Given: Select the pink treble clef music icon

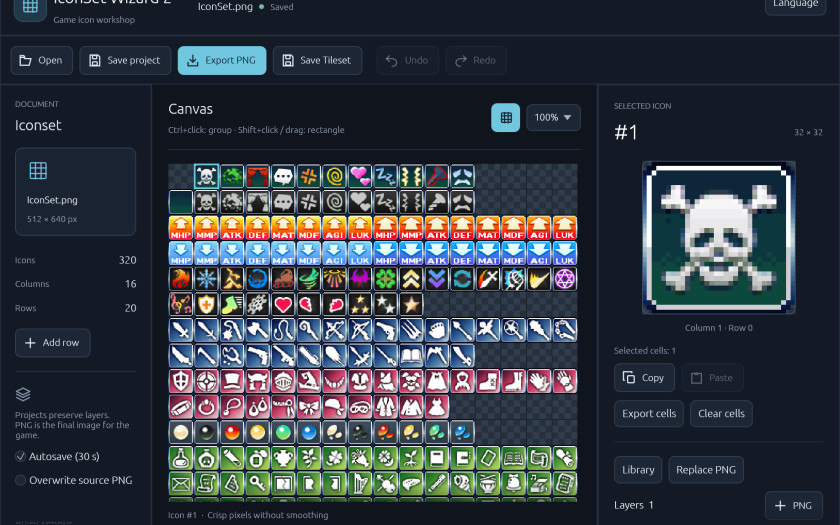Looking at the screenshot, I should (x=181, y=305).
